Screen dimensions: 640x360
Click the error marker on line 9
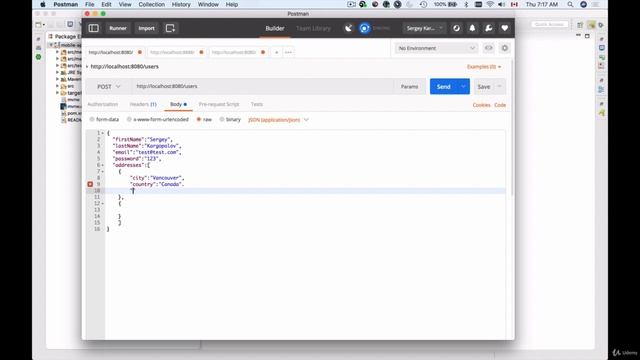click(90, 184)
